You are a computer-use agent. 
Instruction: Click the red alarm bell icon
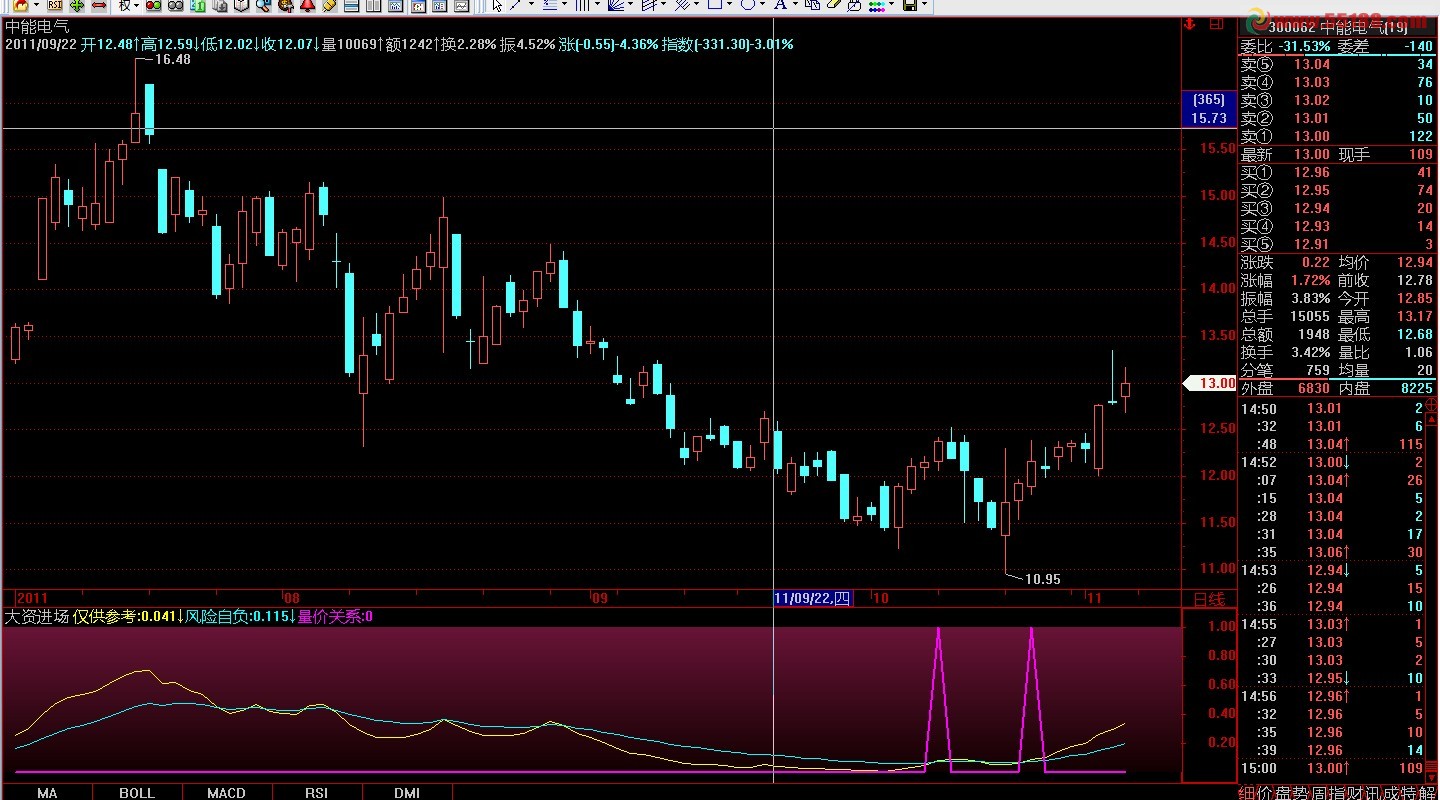(307, 5)
